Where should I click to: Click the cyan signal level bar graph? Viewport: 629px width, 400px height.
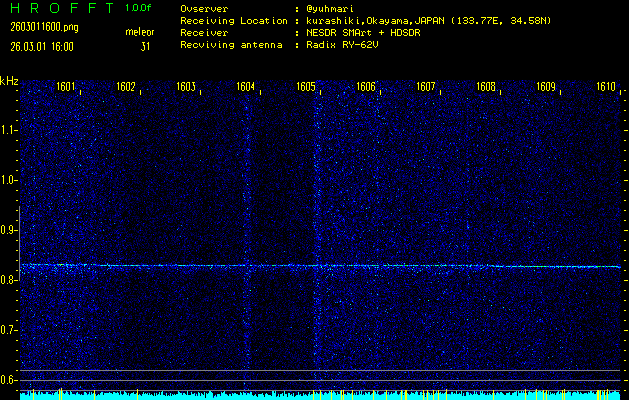pos(320,395)
